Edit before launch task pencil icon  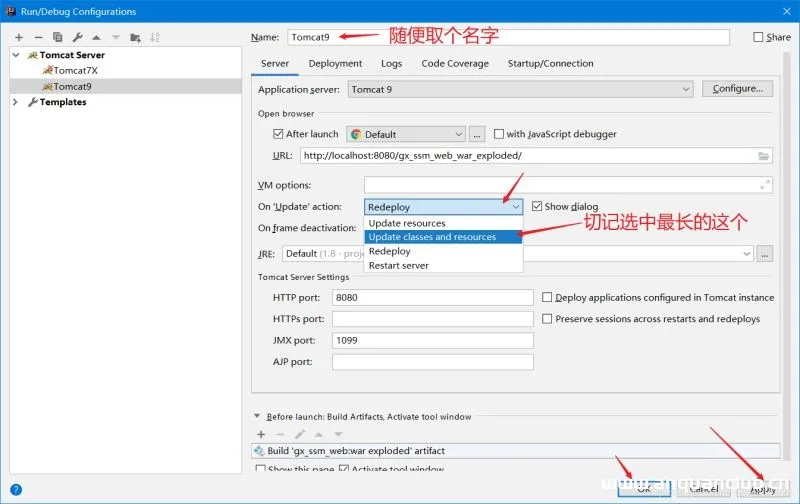click(x=299, y=434)
